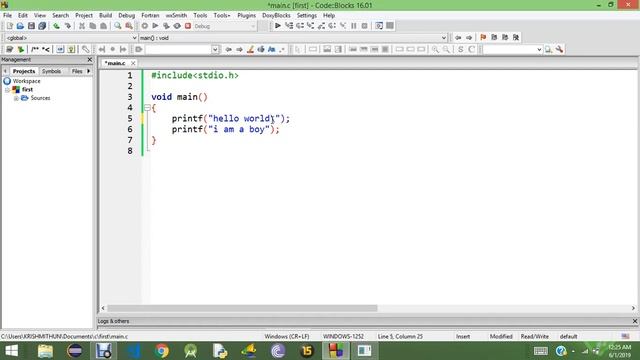The image size is (640, 360).
Task: Click the Insert mode status bar entry
Action: pyautogui.click(x=463, y=336)
